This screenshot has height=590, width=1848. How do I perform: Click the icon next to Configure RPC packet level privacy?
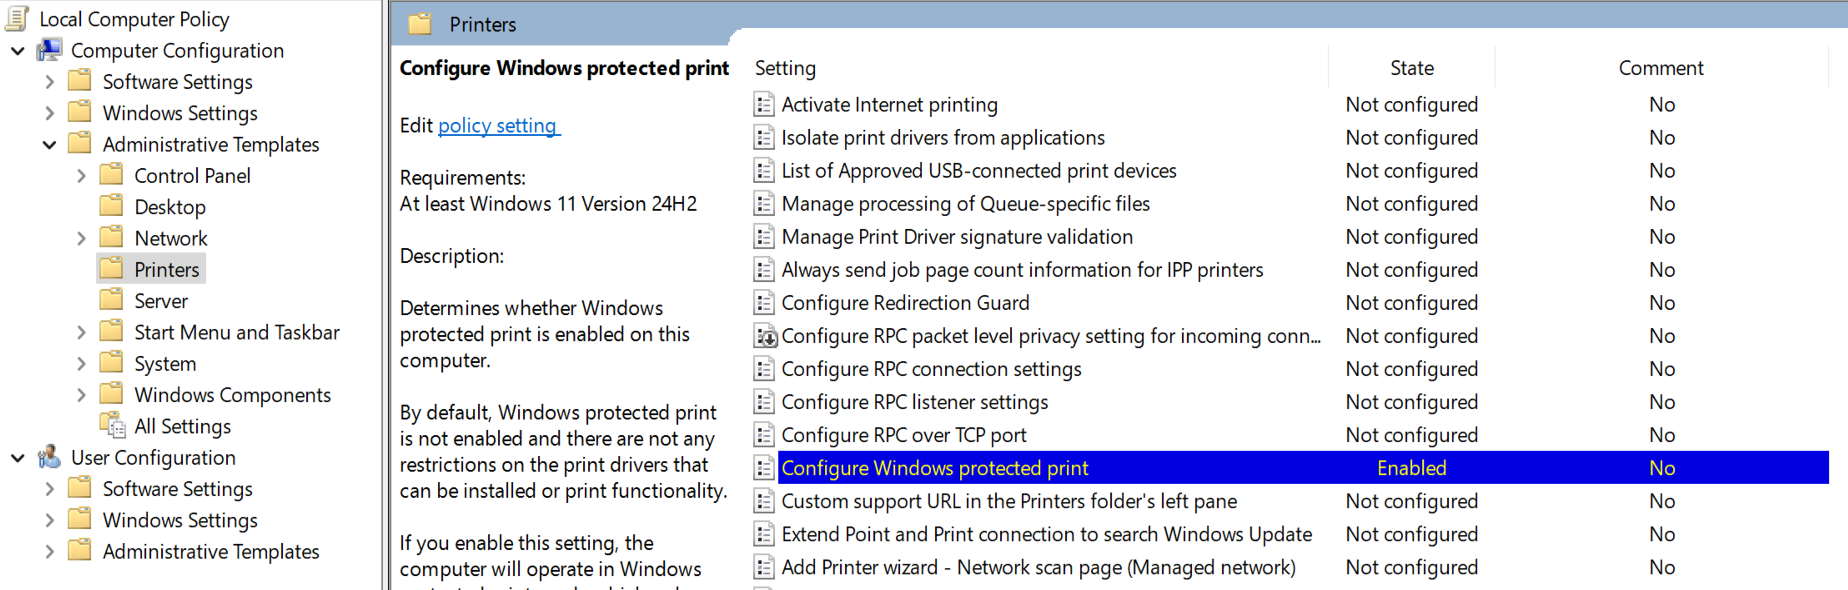coord(764,336)
